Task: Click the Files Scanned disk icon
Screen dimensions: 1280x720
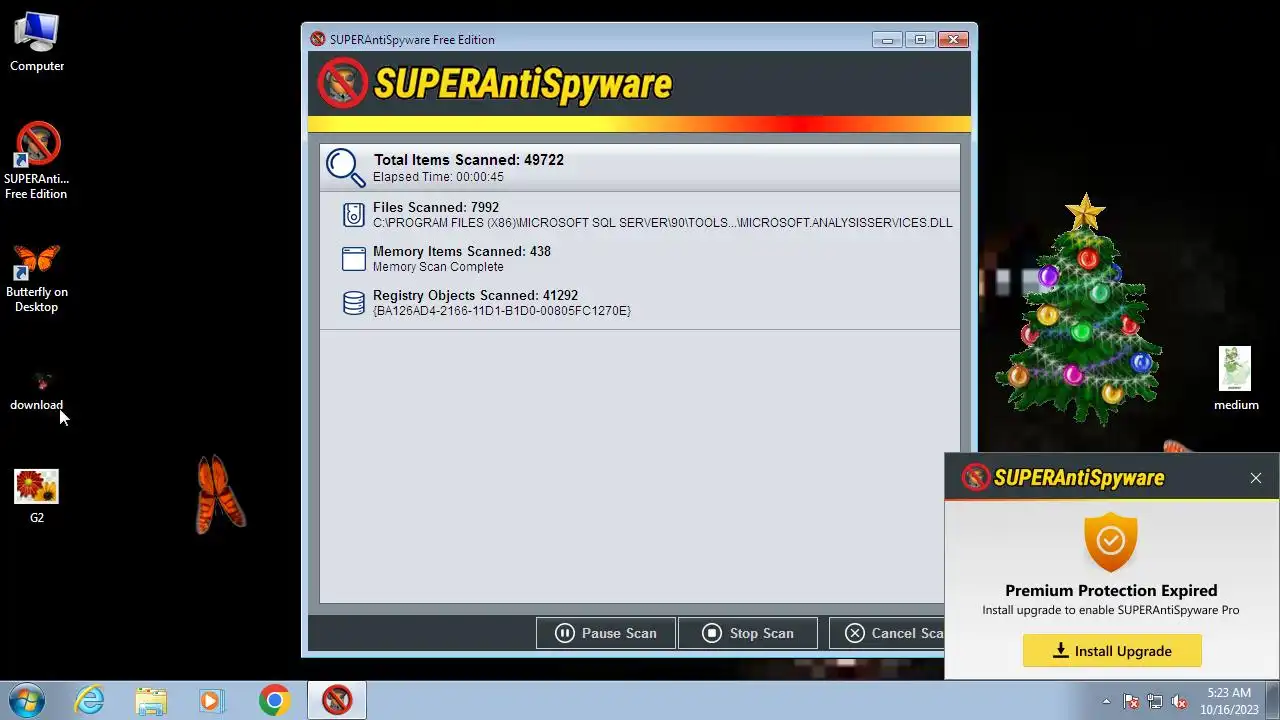Action: (354, 215)
